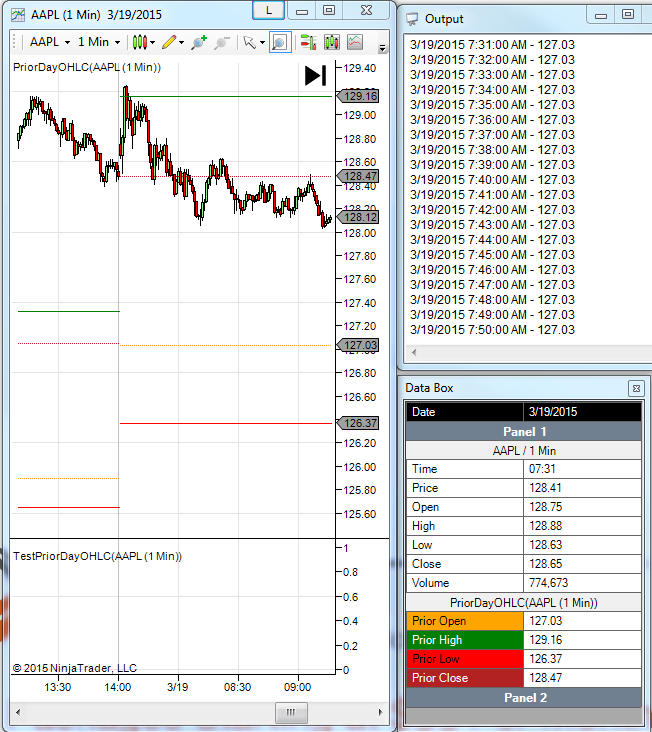Viewport: 652px width, 732px height.
Task: Click the L link button in title bar
Action: [268, 10]
